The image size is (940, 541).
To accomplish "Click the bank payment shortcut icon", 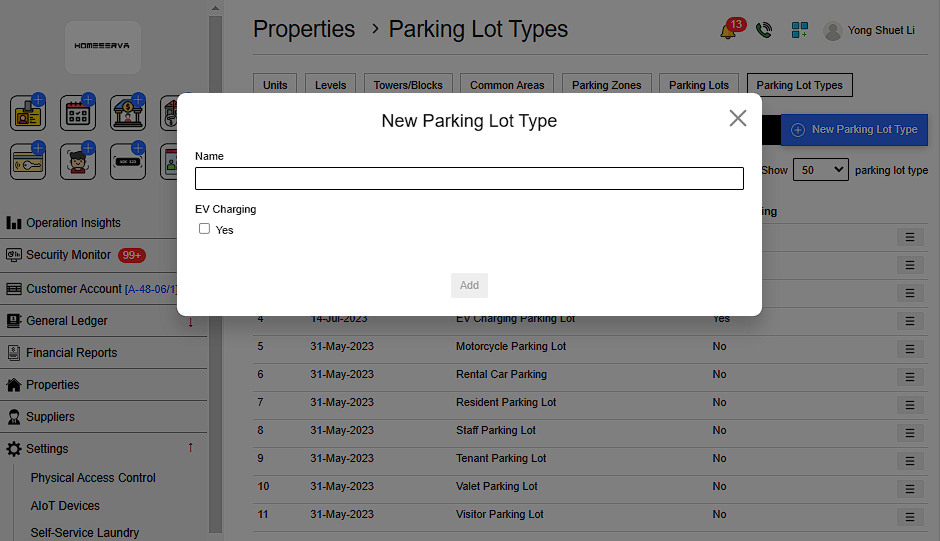I will (x=128, y=113).
